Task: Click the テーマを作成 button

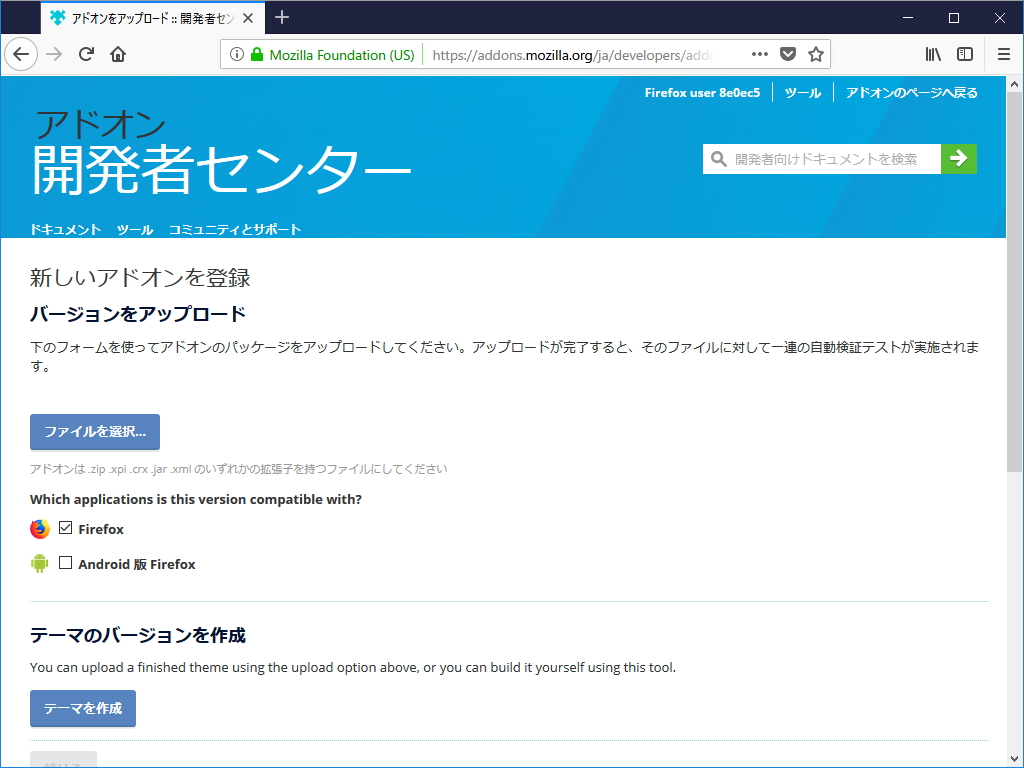Action: click(82, 708)
